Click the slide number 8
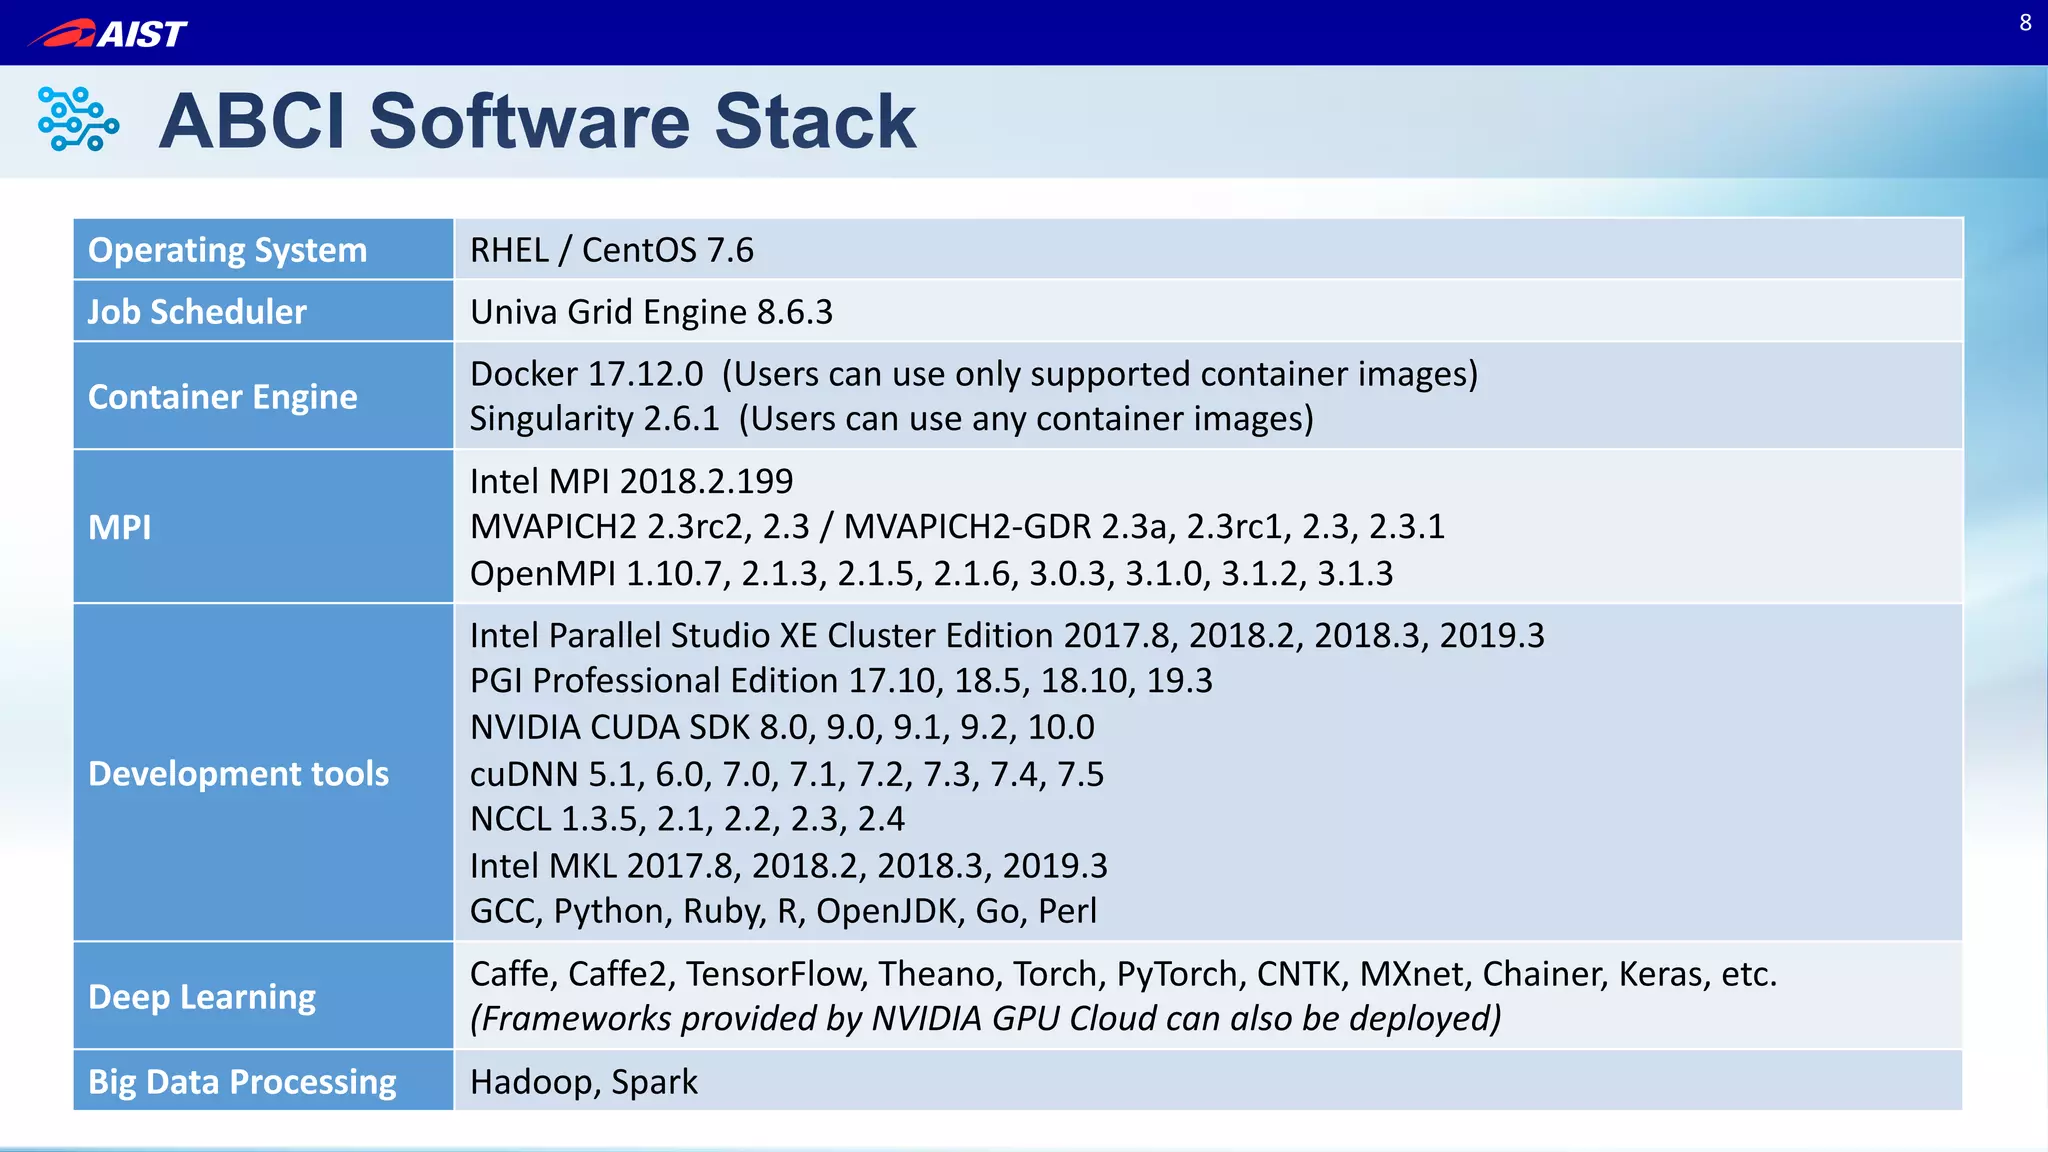The width and height of the screenshot is (2048, 1152). click(2025, 22)
